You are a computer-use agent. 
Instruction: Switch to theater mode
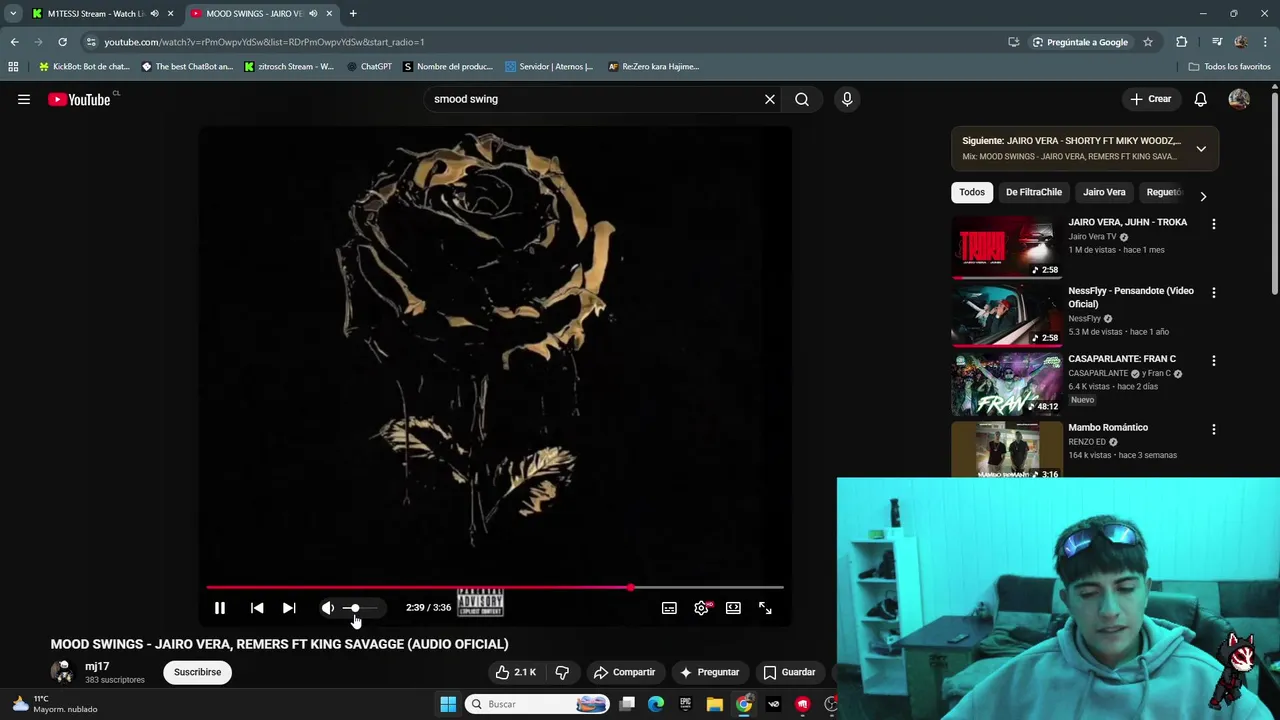pyautogui.click(x=733, y=608)
